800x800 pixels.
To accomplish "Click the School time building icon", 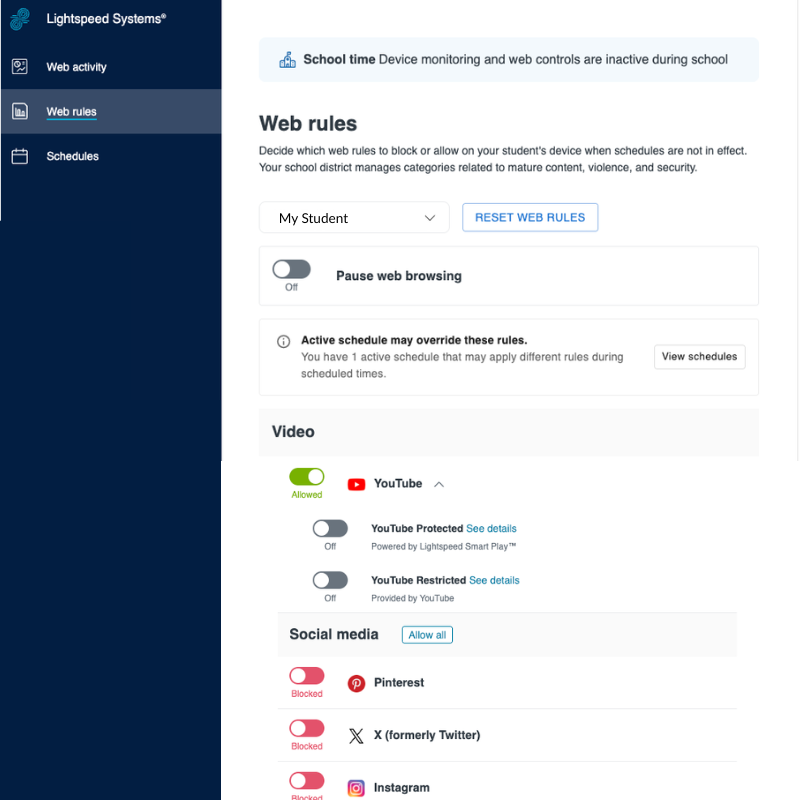I will 287,60.
